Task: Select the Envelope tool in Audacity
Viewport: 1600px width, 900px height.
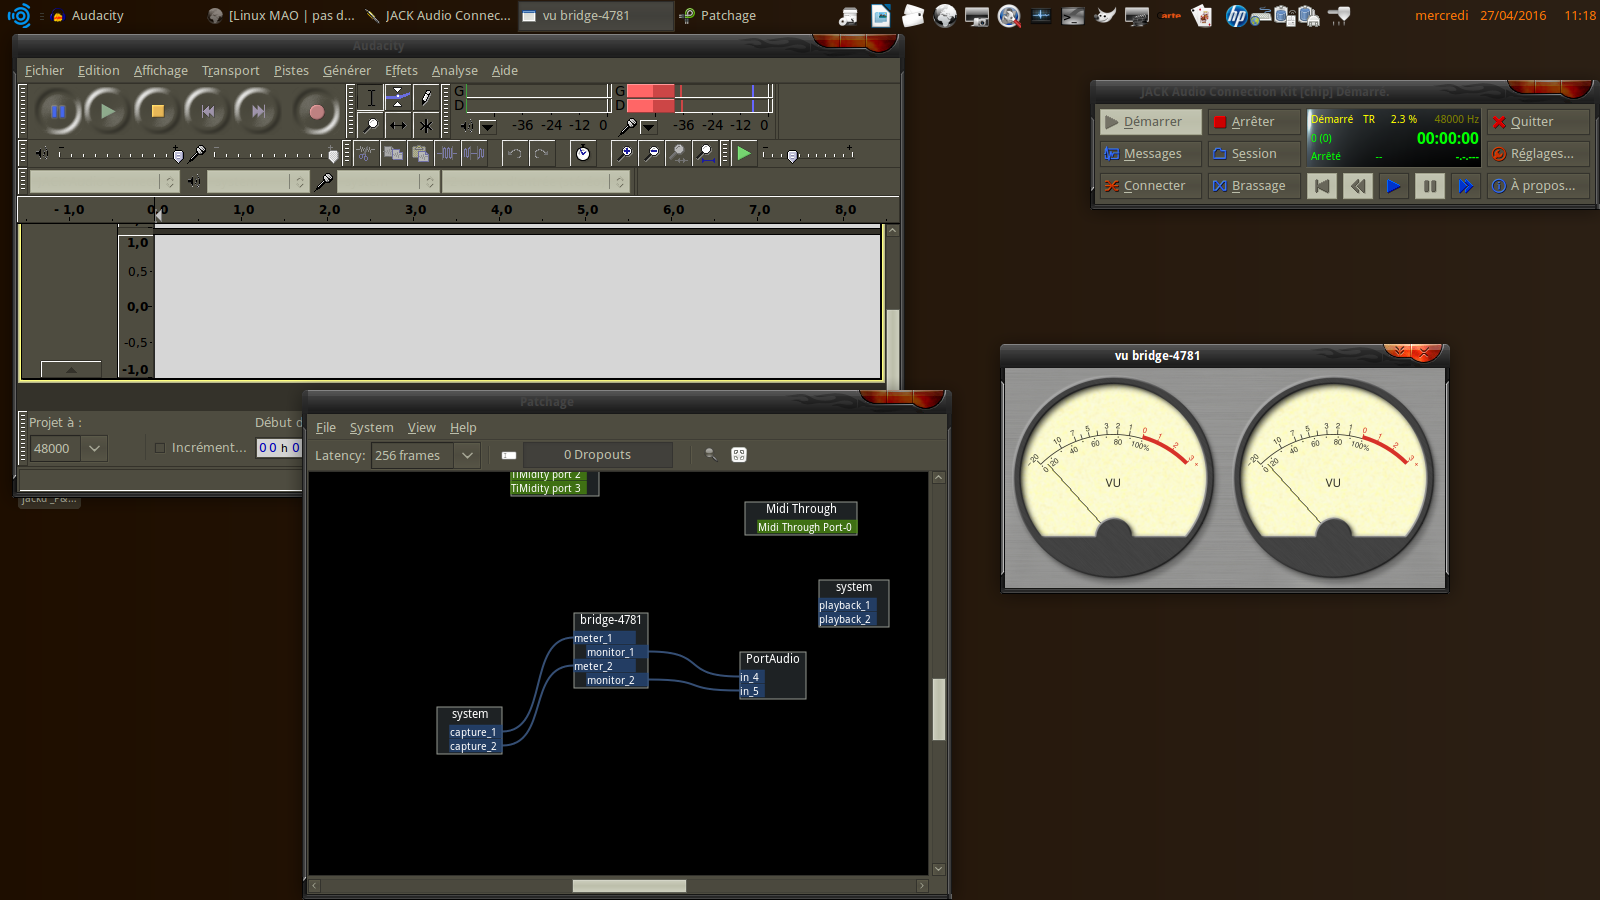Action: click(398, 97)
